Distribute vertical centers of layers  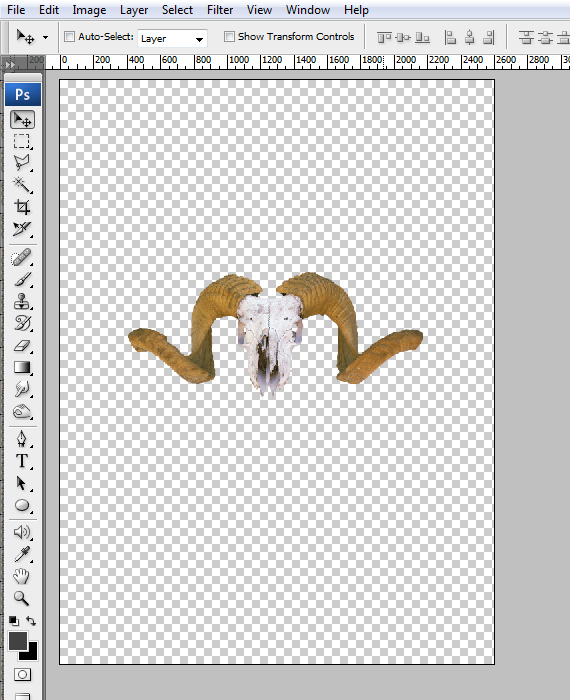click(x=545, y=38)
